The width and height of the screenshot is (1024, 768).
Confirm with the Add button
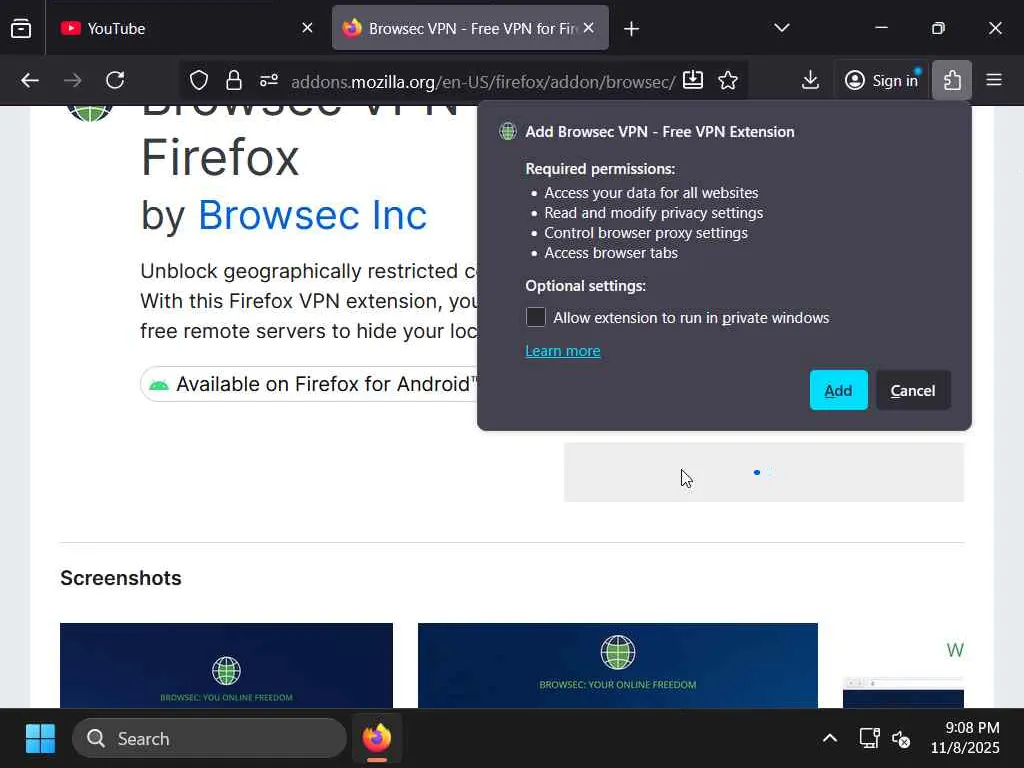click(x=839, y=391)
